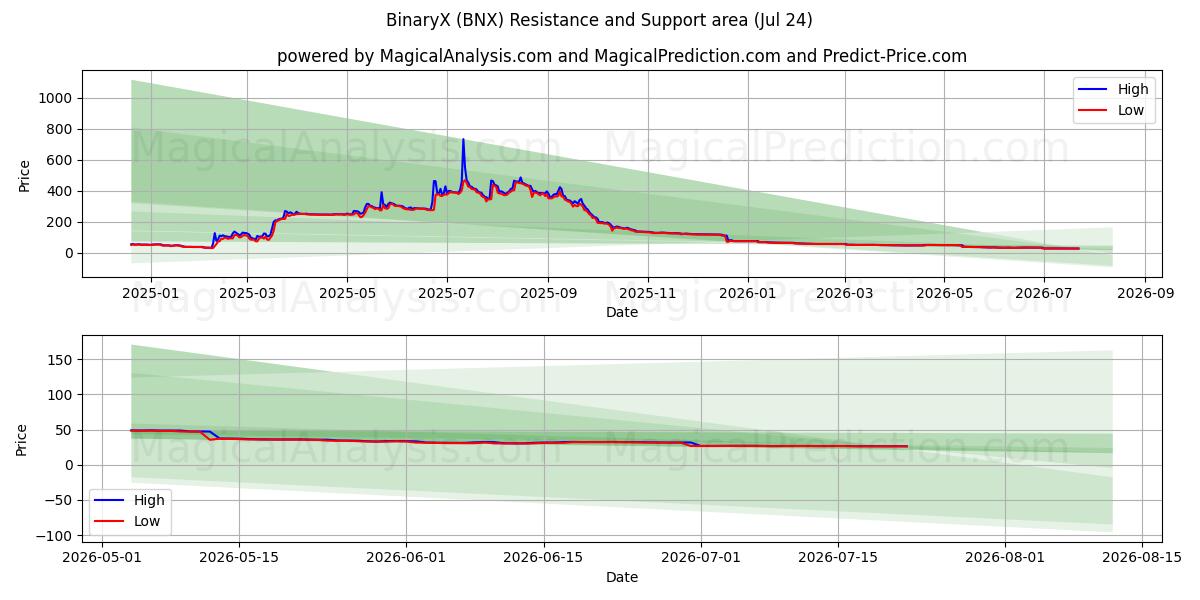Click the '2026-09' x-axis tick label
Screen dimensions: 1200x600
[x=1145, y=294]
